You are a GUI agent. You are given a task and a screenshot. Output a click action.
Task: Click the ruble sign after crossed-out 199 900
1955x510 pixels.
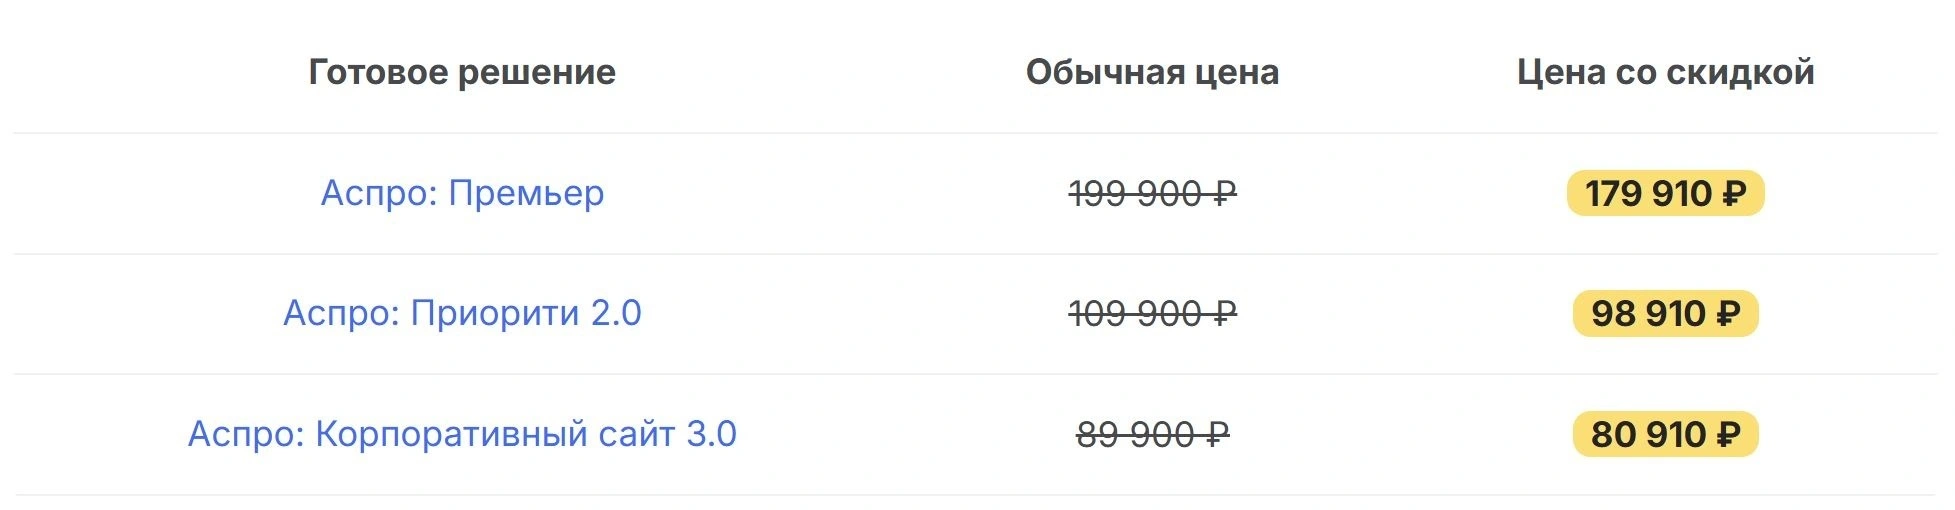(x=1225, y=193)
